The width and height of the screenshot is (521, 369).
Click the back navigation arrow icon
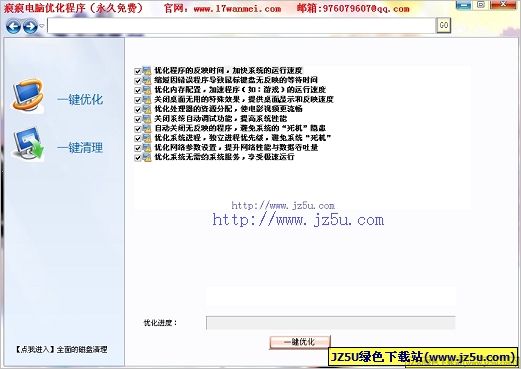[x=13, y=26]
